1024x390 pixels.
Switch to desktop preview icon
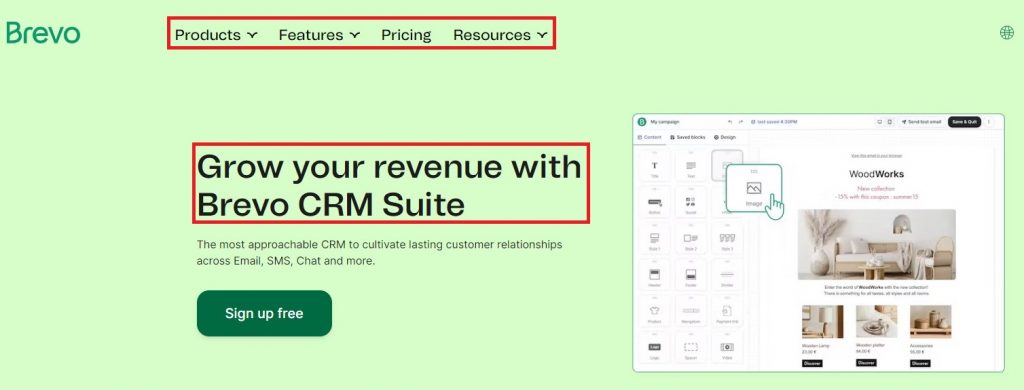(880, 122)
